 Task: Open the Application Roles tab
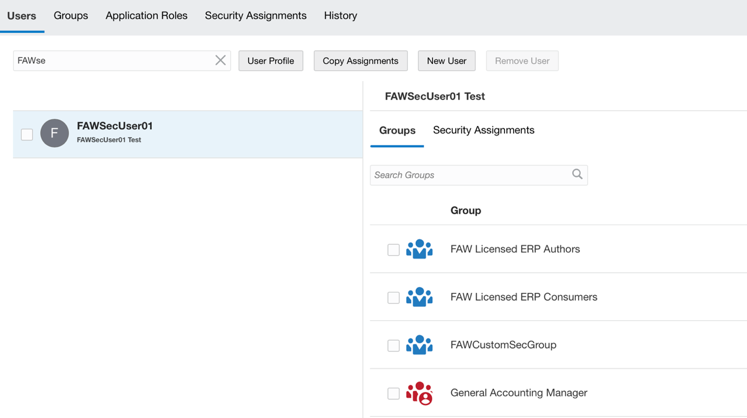pos(146,16)
